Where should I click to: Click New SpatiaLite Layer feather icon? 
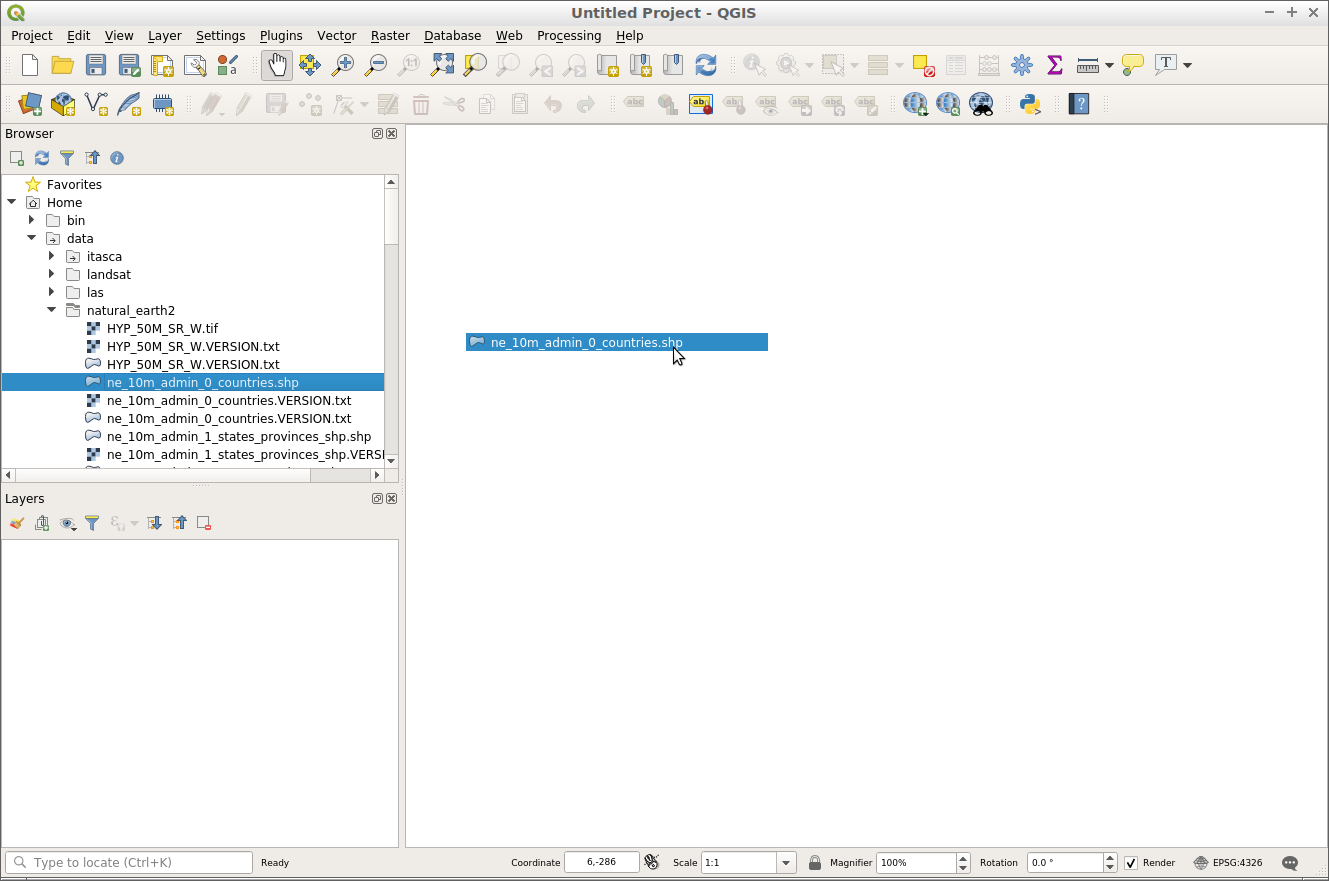click(x=129, y=104)
